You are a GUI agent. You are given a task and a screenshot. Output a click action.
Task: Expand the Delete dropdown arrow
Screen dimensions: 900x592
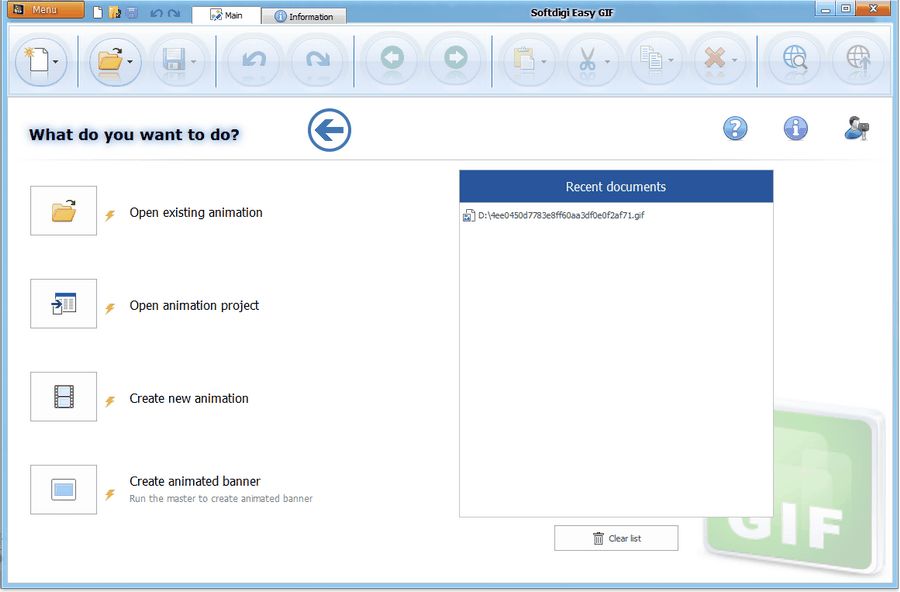click(735, 60)
